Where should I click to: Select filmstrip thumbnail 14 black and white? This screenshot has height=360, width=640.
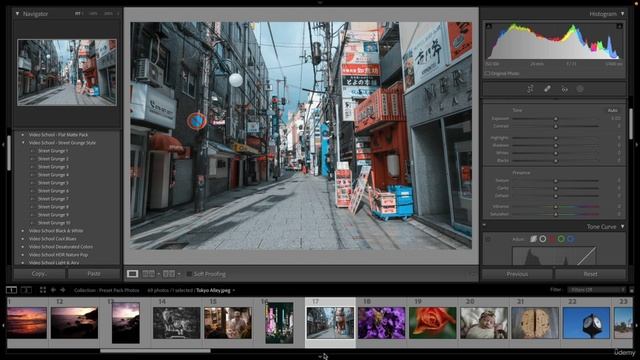click(176, 323)
